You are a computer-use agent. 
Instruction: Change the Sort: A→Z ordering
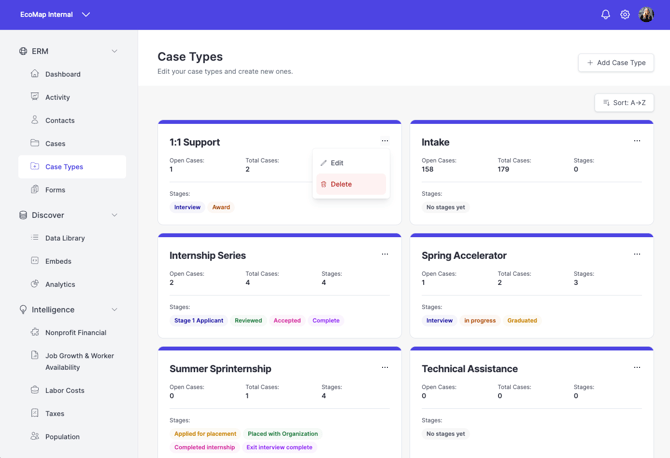(624, 103)
